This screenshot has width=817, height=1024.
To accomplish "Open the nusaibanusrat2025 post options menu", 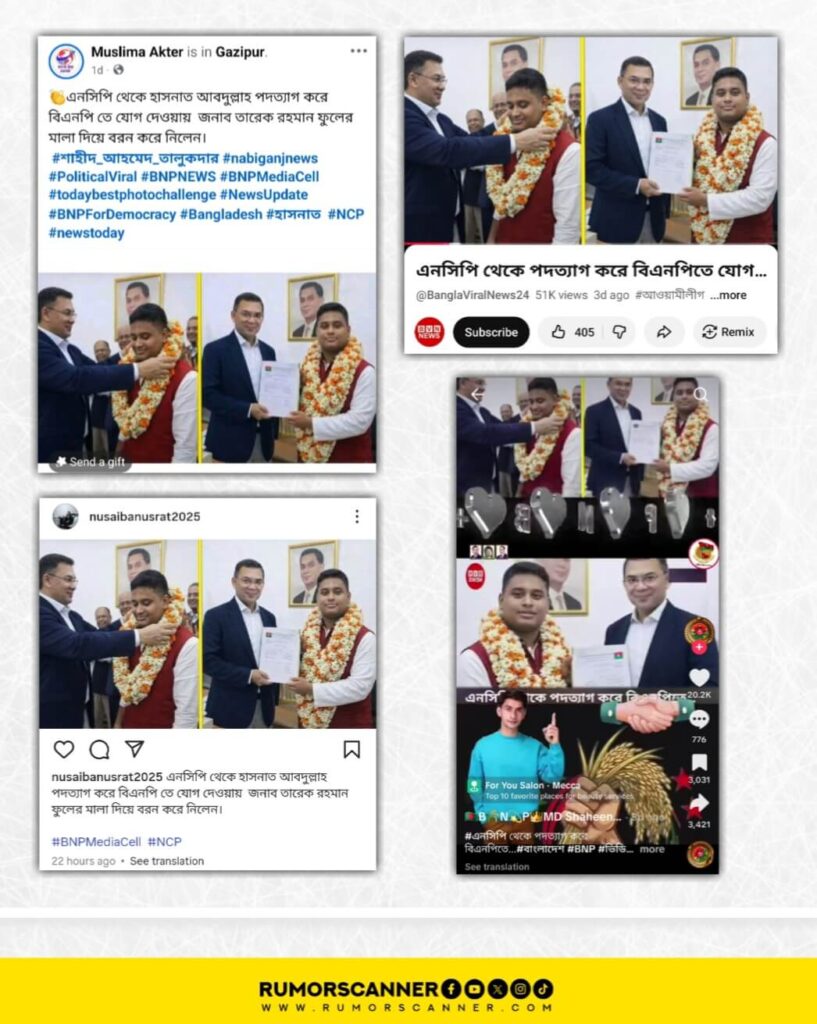I will [x=357, y=517].
